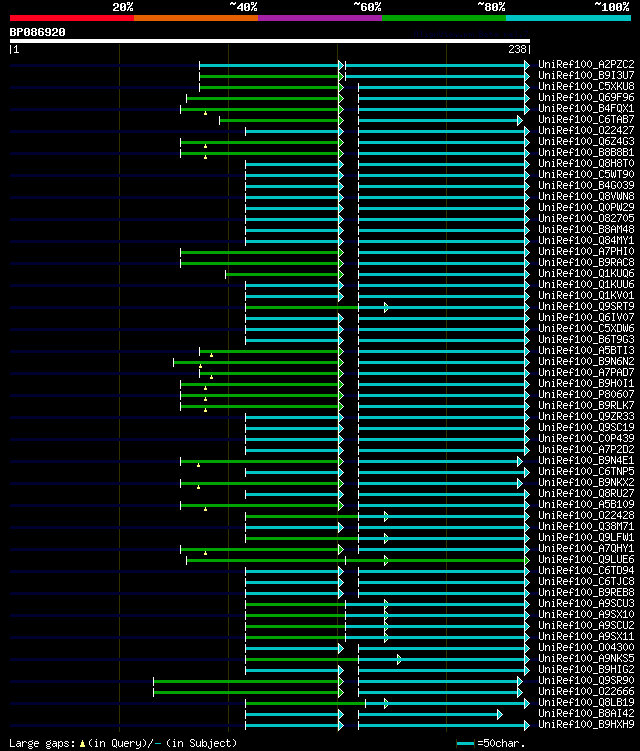640x751 pixels.
Task: Open hit UniRef100_A2PZC2
Action: [586, 64]
